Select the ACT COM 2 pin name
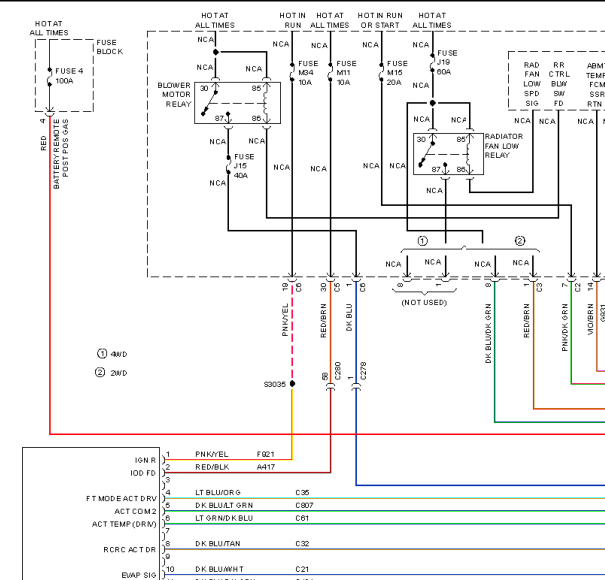 tap(135, 511)
